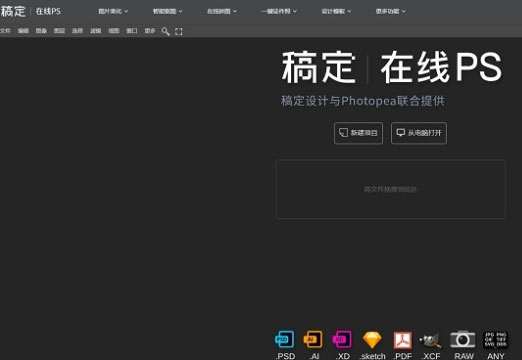Open the 文件 menu

click(5, 31)
